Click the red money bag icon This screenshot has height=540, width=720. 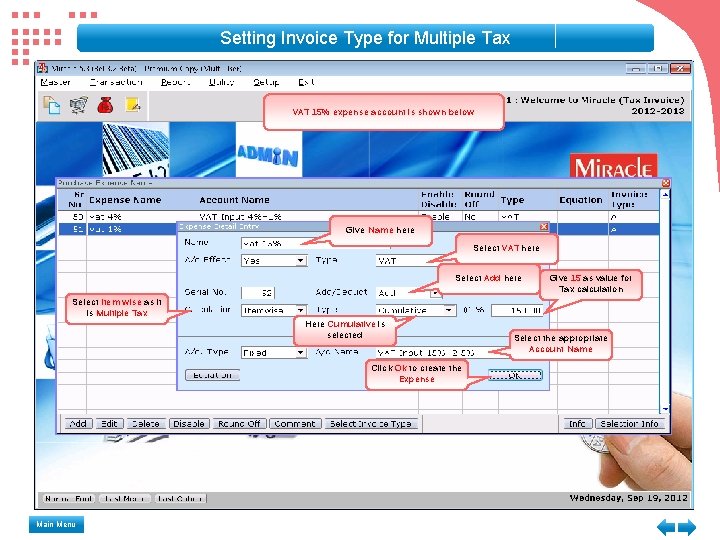coord(105,105)
